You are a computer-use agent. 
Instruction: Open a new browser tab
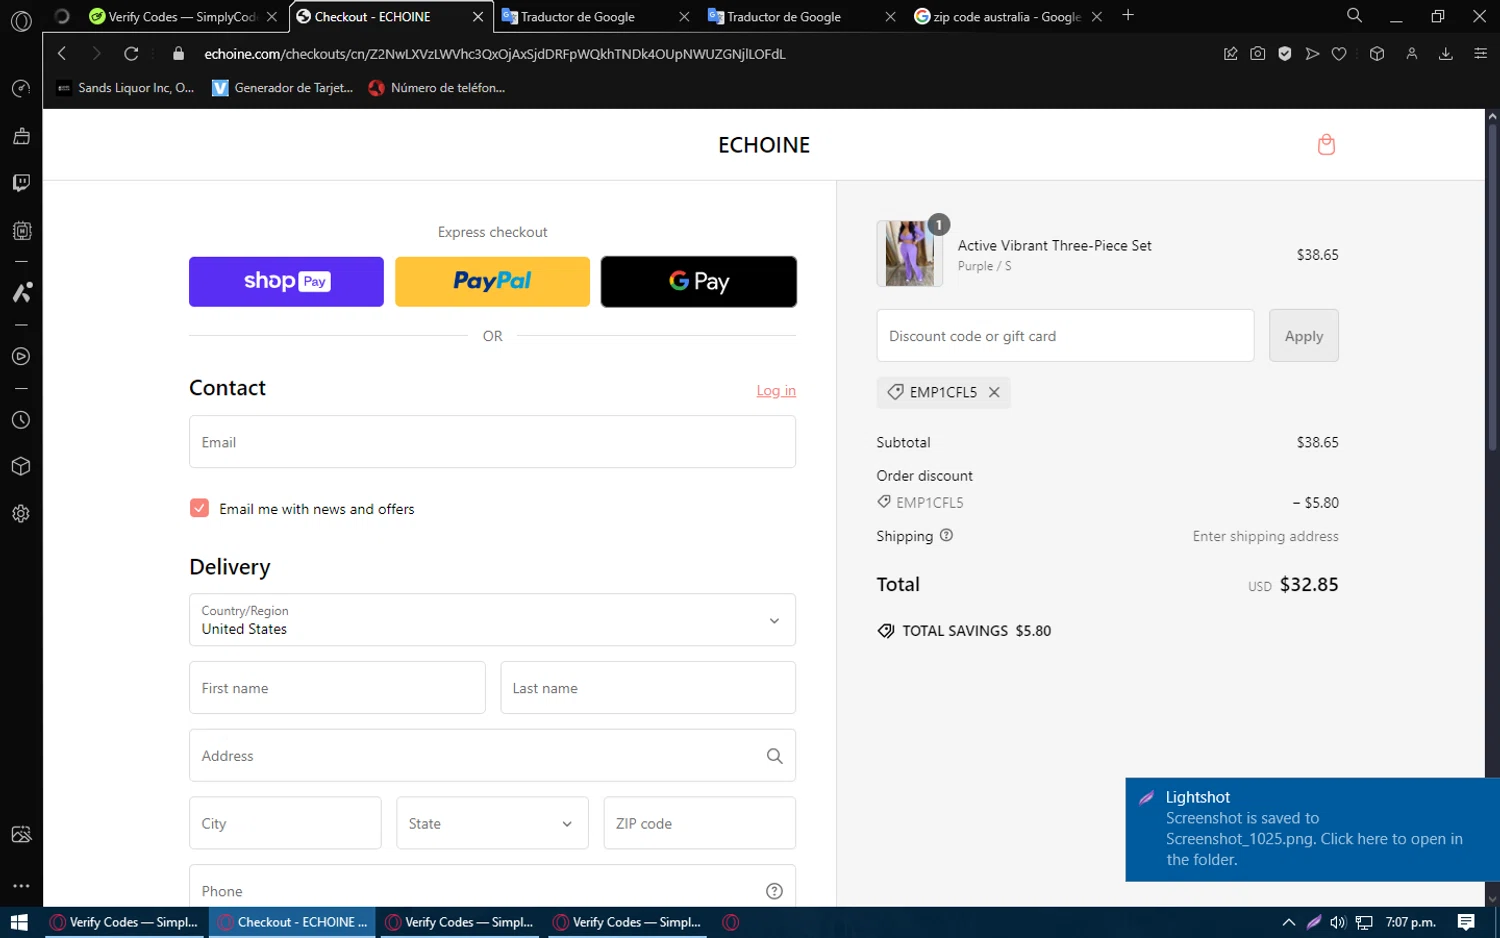1128,16
